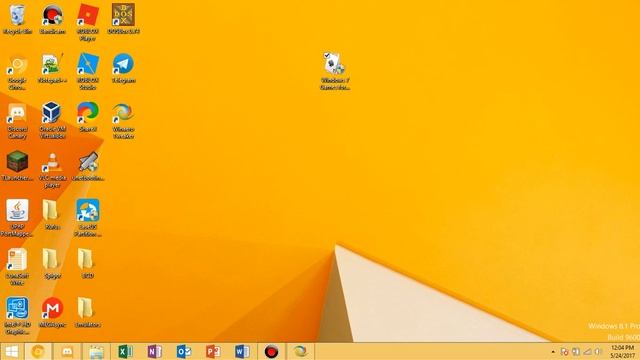Select the Java UPnP PortMapper icon
This screenshot has height=360, width=640.
coord(17,218)
